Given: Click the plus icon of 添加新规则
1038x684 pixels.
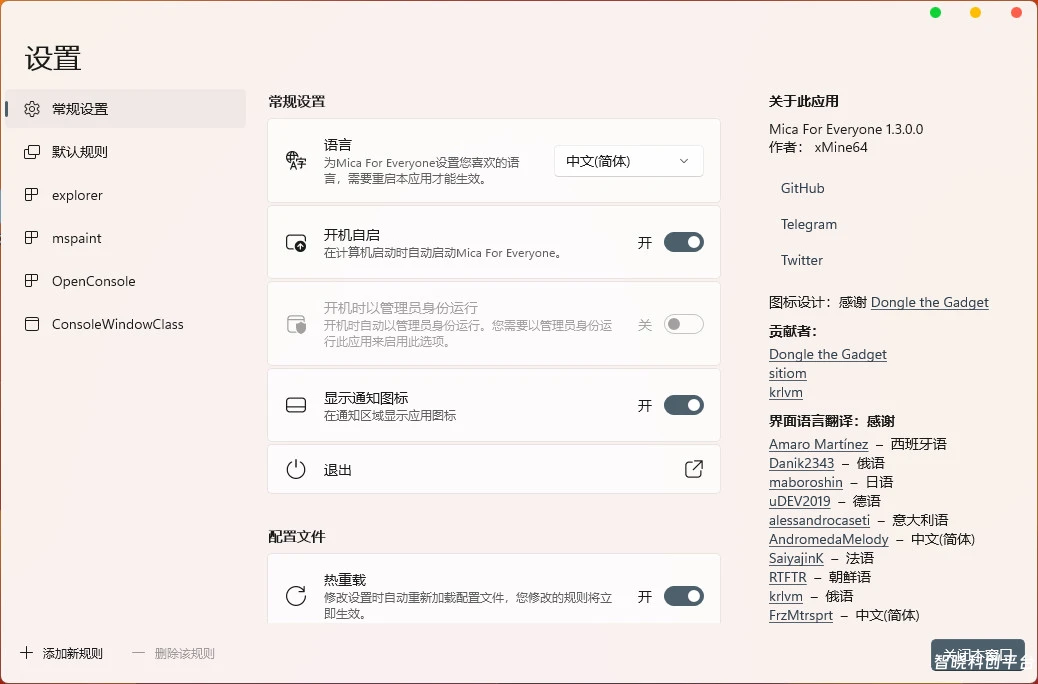Looking at the screenshot, I should click(x=26, y=653).
